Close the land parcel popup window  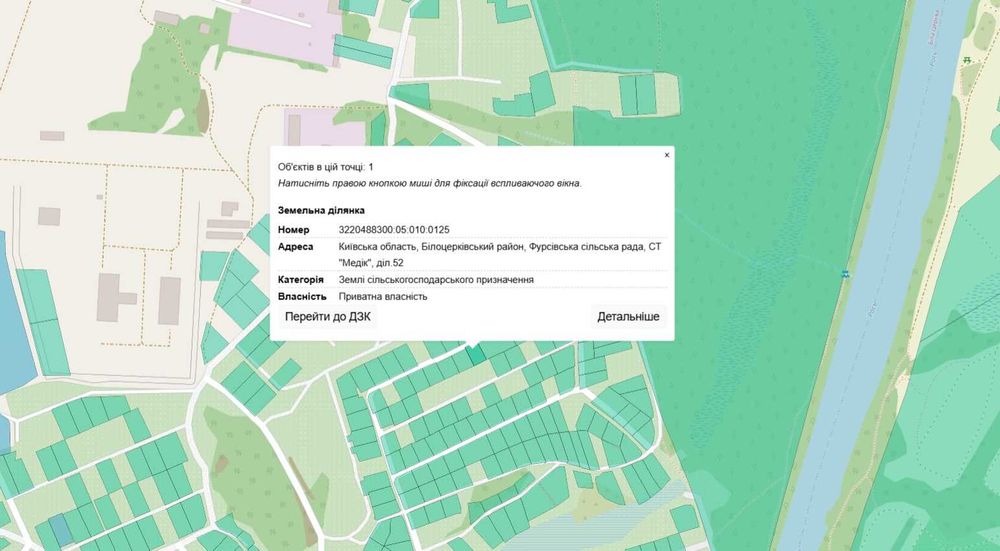coord(667,155)
